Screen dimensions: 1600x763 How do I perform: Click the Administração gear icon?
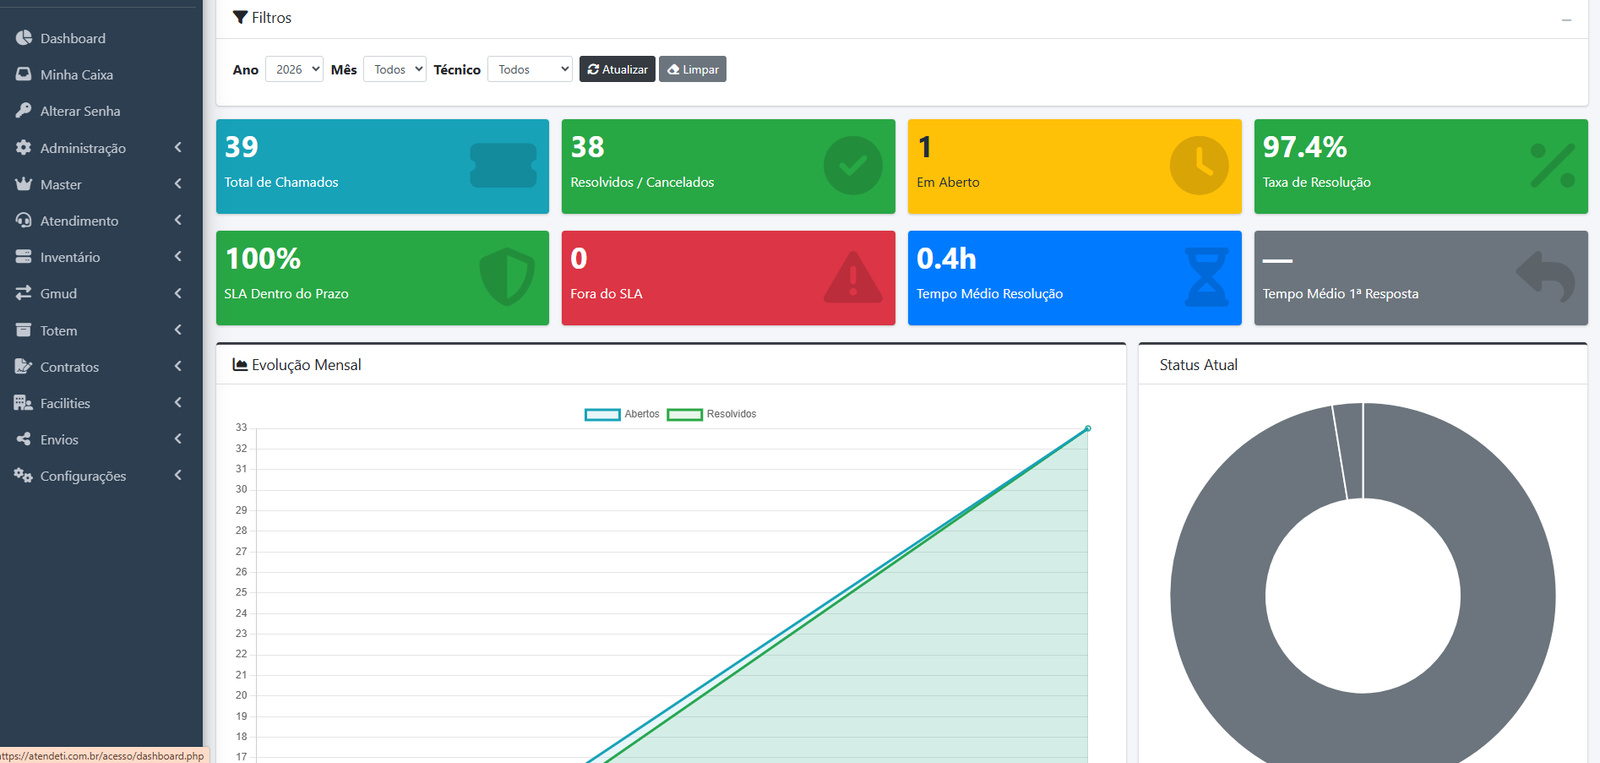24,147
